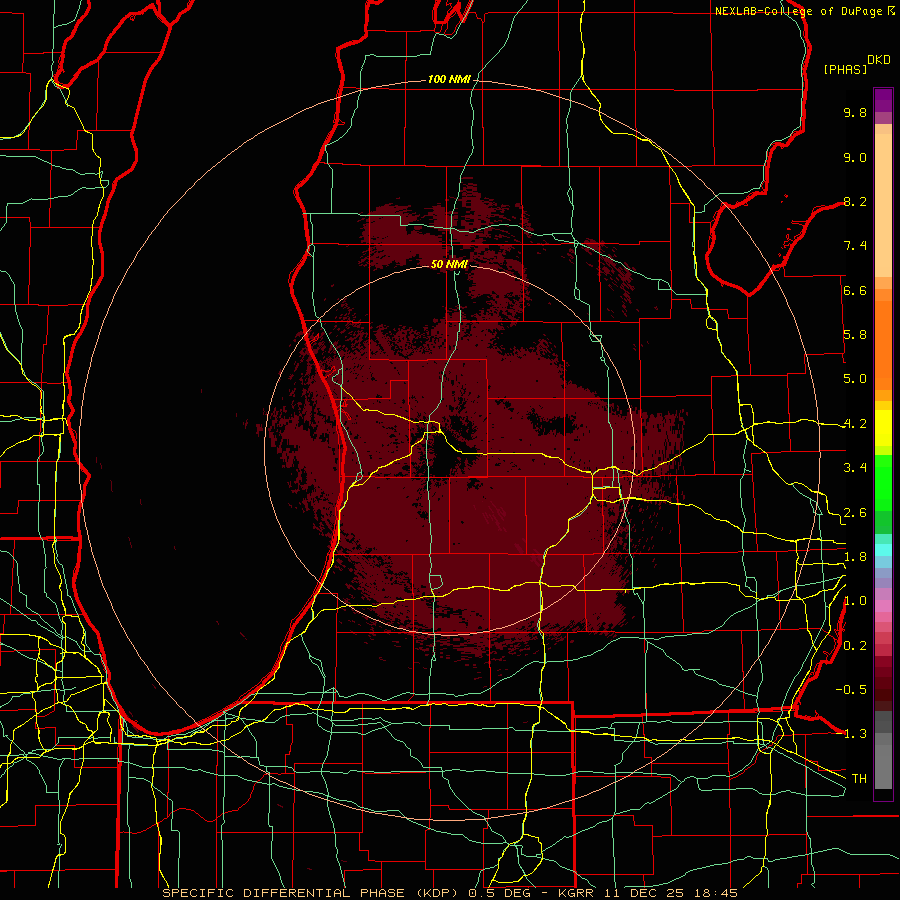Viewport: 900px width, 900px height.
Task: Pick the purple band on the color scale
Action: pyautogui.click(x=883, y=101)
